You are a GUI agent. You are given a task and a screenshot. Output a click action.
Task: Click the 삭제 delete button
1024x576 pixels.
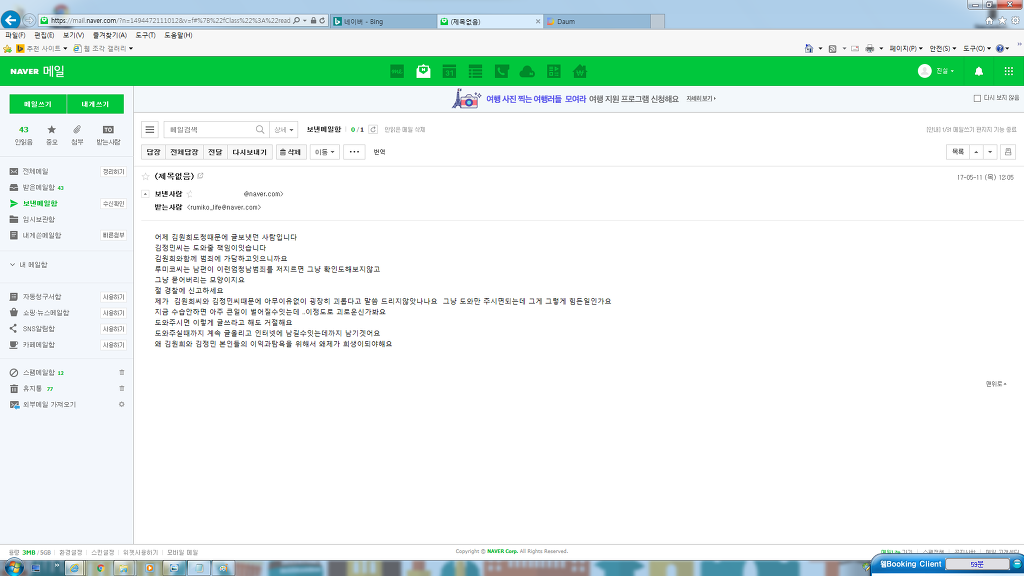click(x=291, y=152)
